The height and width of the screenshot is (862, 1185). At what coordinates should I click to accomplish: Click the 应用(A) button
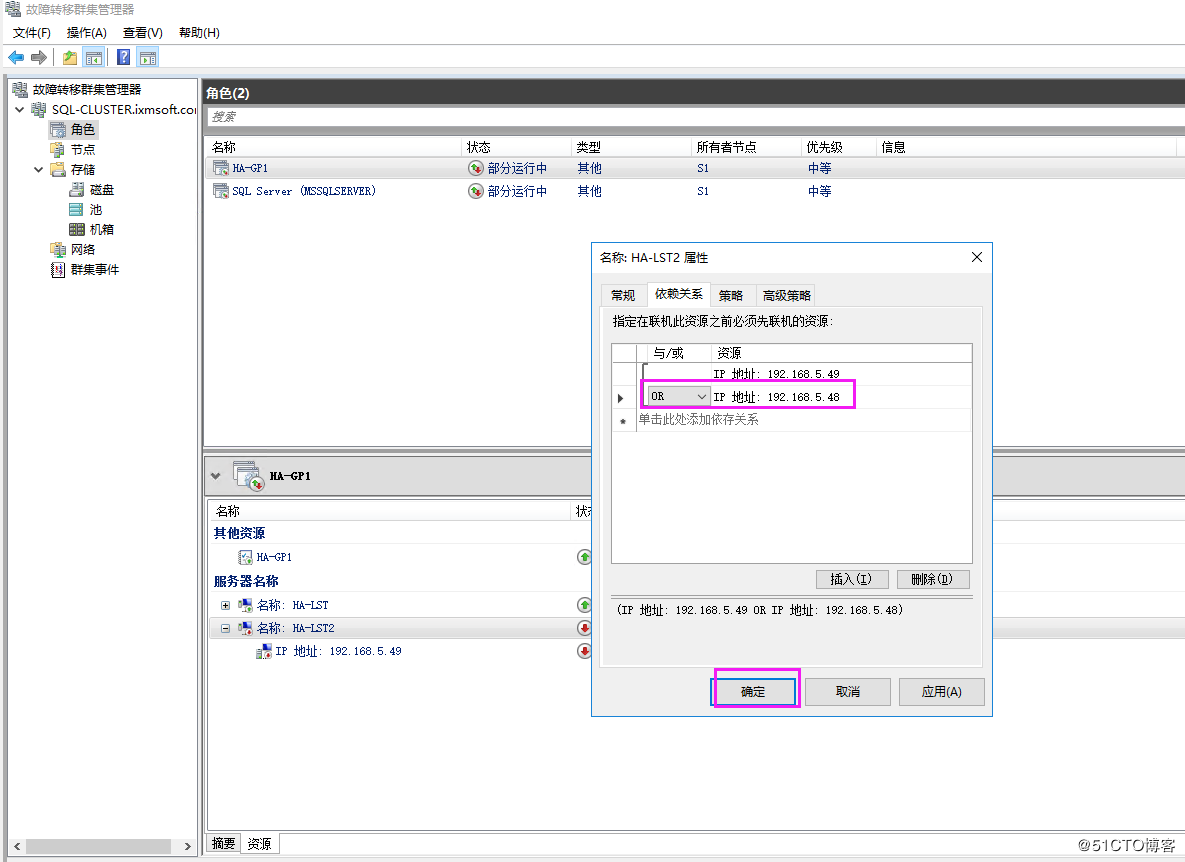pyautogui.click(x=940, y=691)
